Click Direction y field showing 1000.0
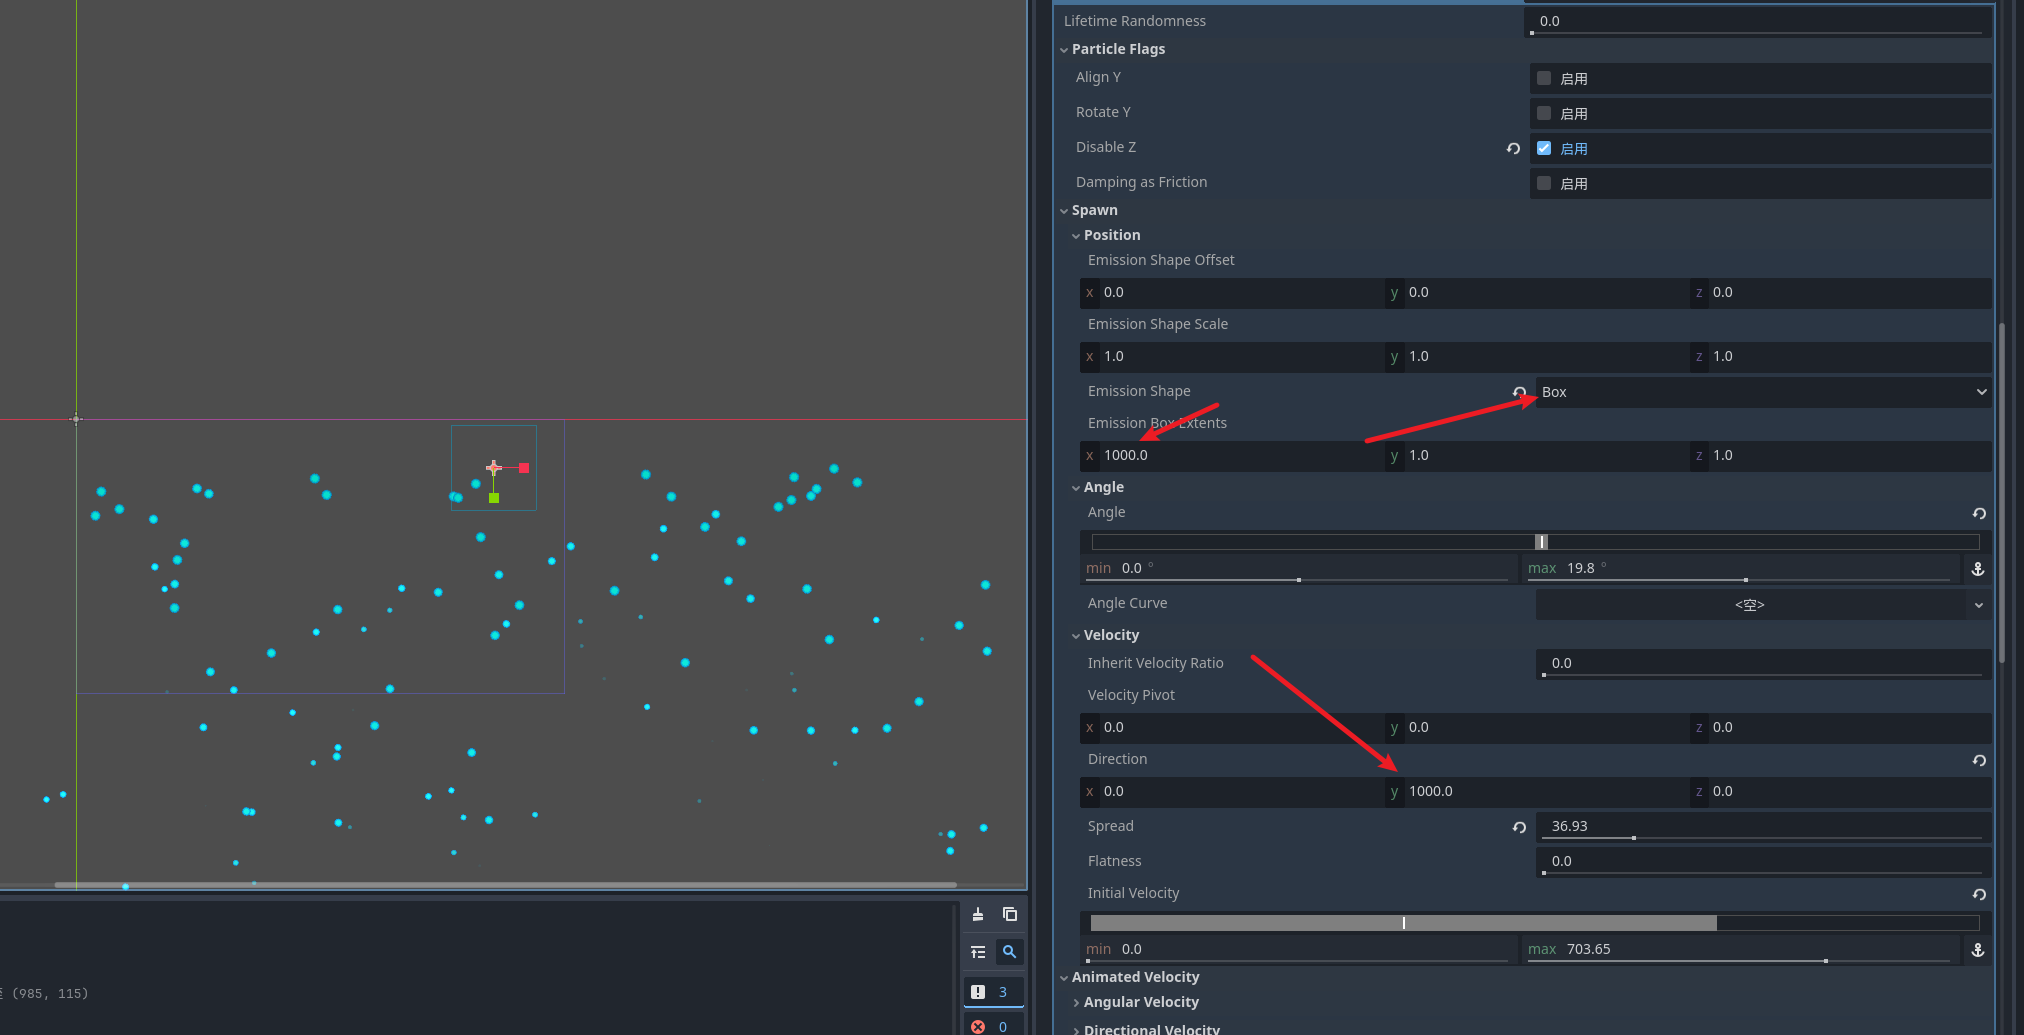Image resolution: width=2024 pixels, height=1035 pixels. coord(1538,792)
